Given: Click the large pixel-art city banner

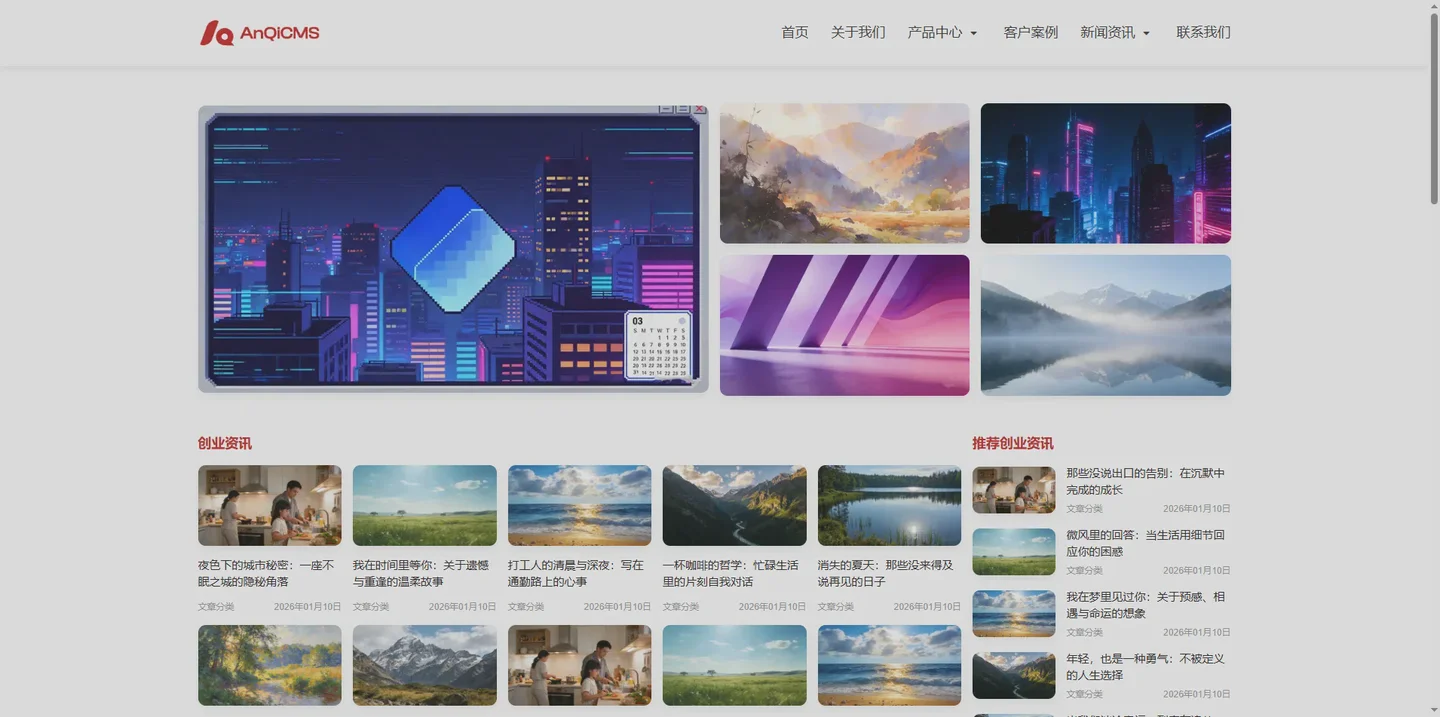Looking at the screenshot, I should [453, 249].
